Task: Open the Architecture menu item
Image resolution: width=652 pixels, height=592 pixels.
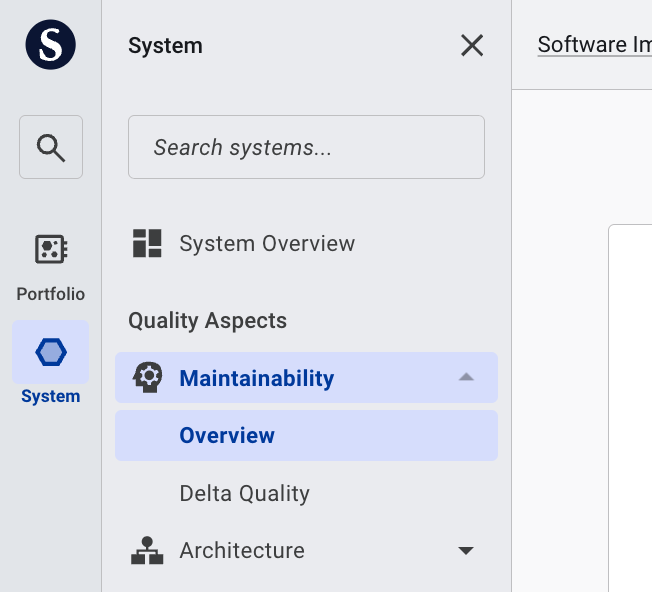Action: pos(242,550)
